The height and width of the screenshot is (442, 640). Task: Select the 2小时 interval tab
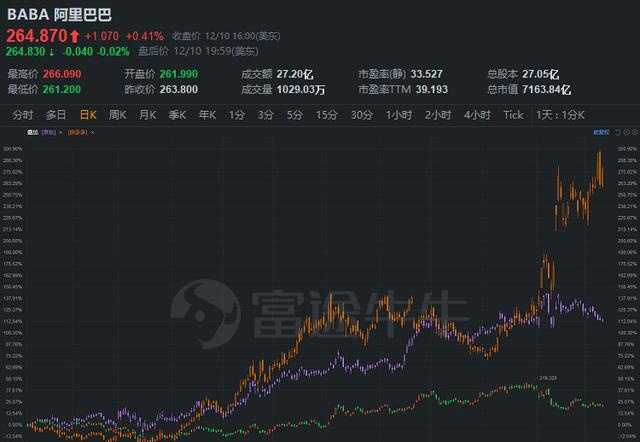(x=438, y=115)
